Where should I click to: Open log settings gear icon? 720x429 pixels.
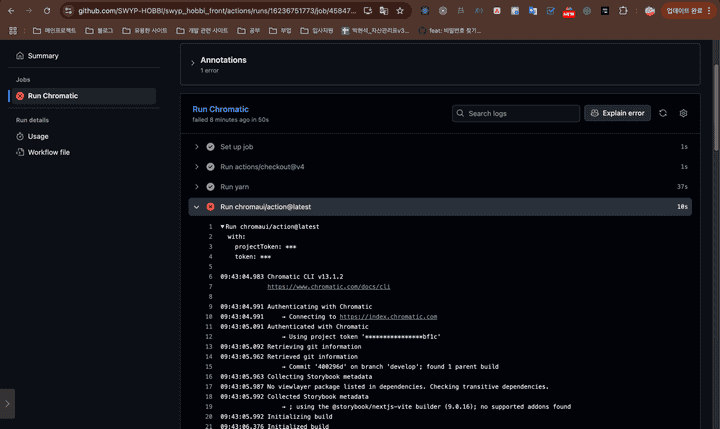[683, 113]
